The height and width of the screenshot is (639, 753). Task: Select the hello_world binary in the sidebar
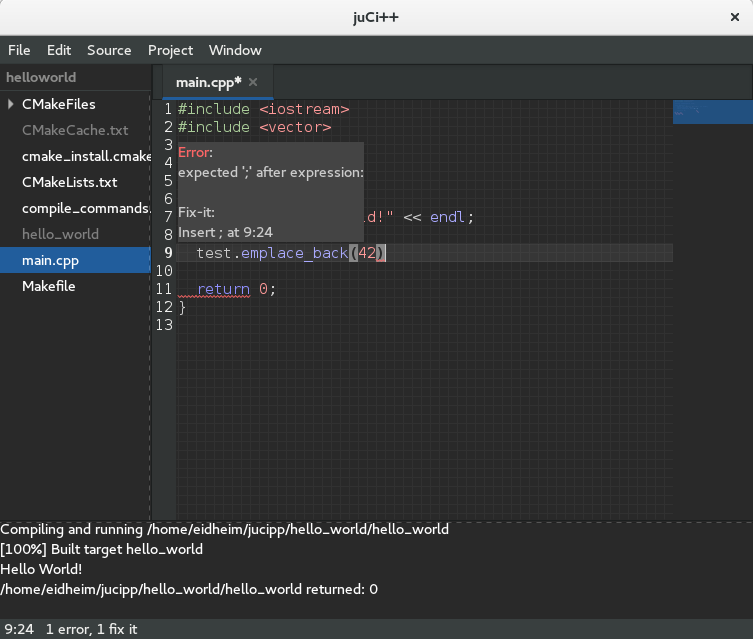pos(60,234)
